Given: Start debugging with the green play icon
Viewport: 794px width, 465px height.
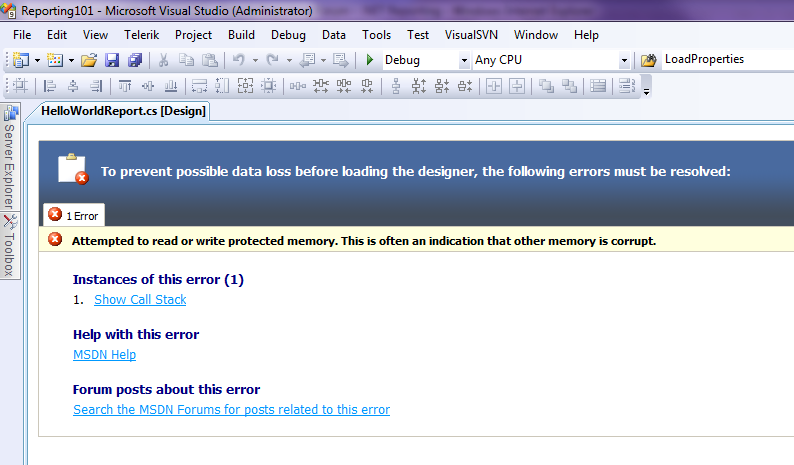Looking at the screenshot, I should click(x=370, y=60).
